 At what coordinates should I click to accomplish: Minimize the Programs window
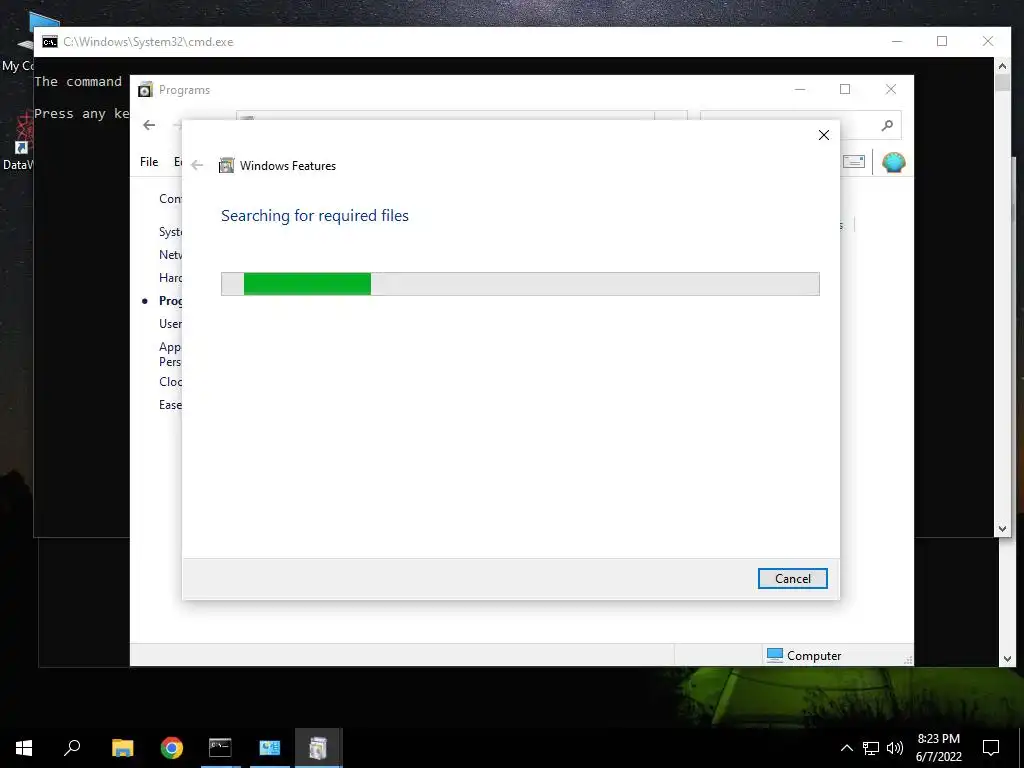coord(800,89)
